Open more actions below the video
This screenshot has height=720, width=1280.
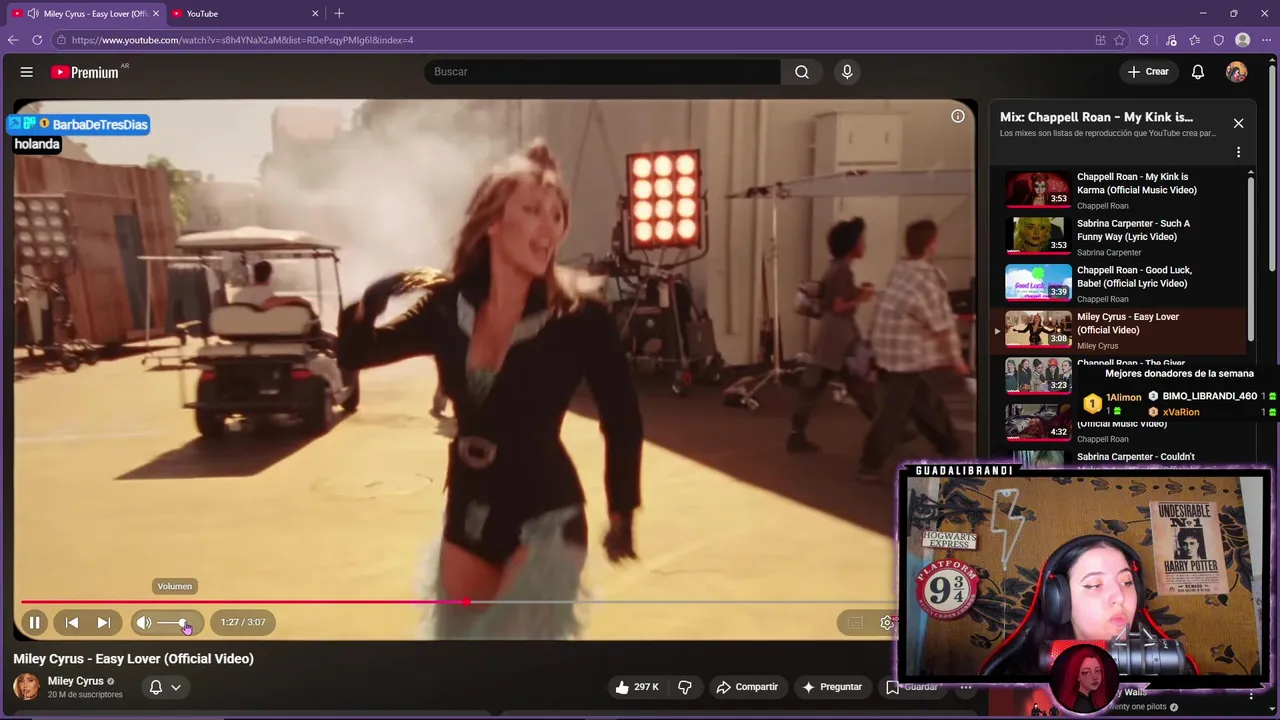tap(966, 687)
